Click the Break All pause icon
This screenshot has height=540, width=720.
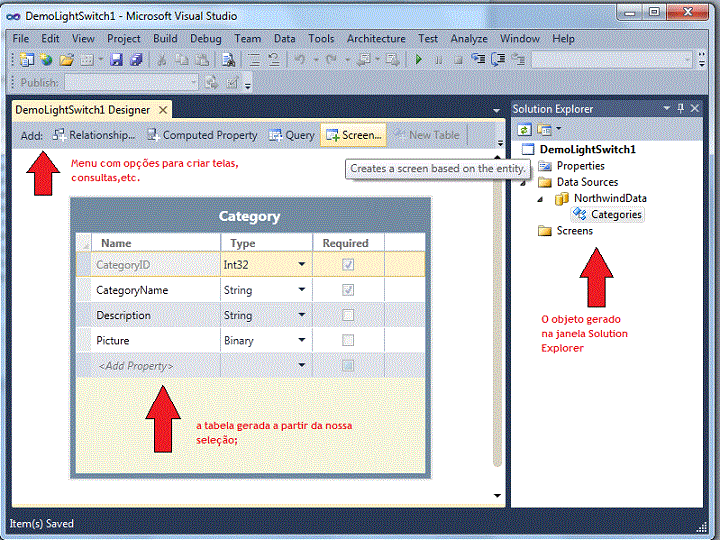[x=439, y=60]
